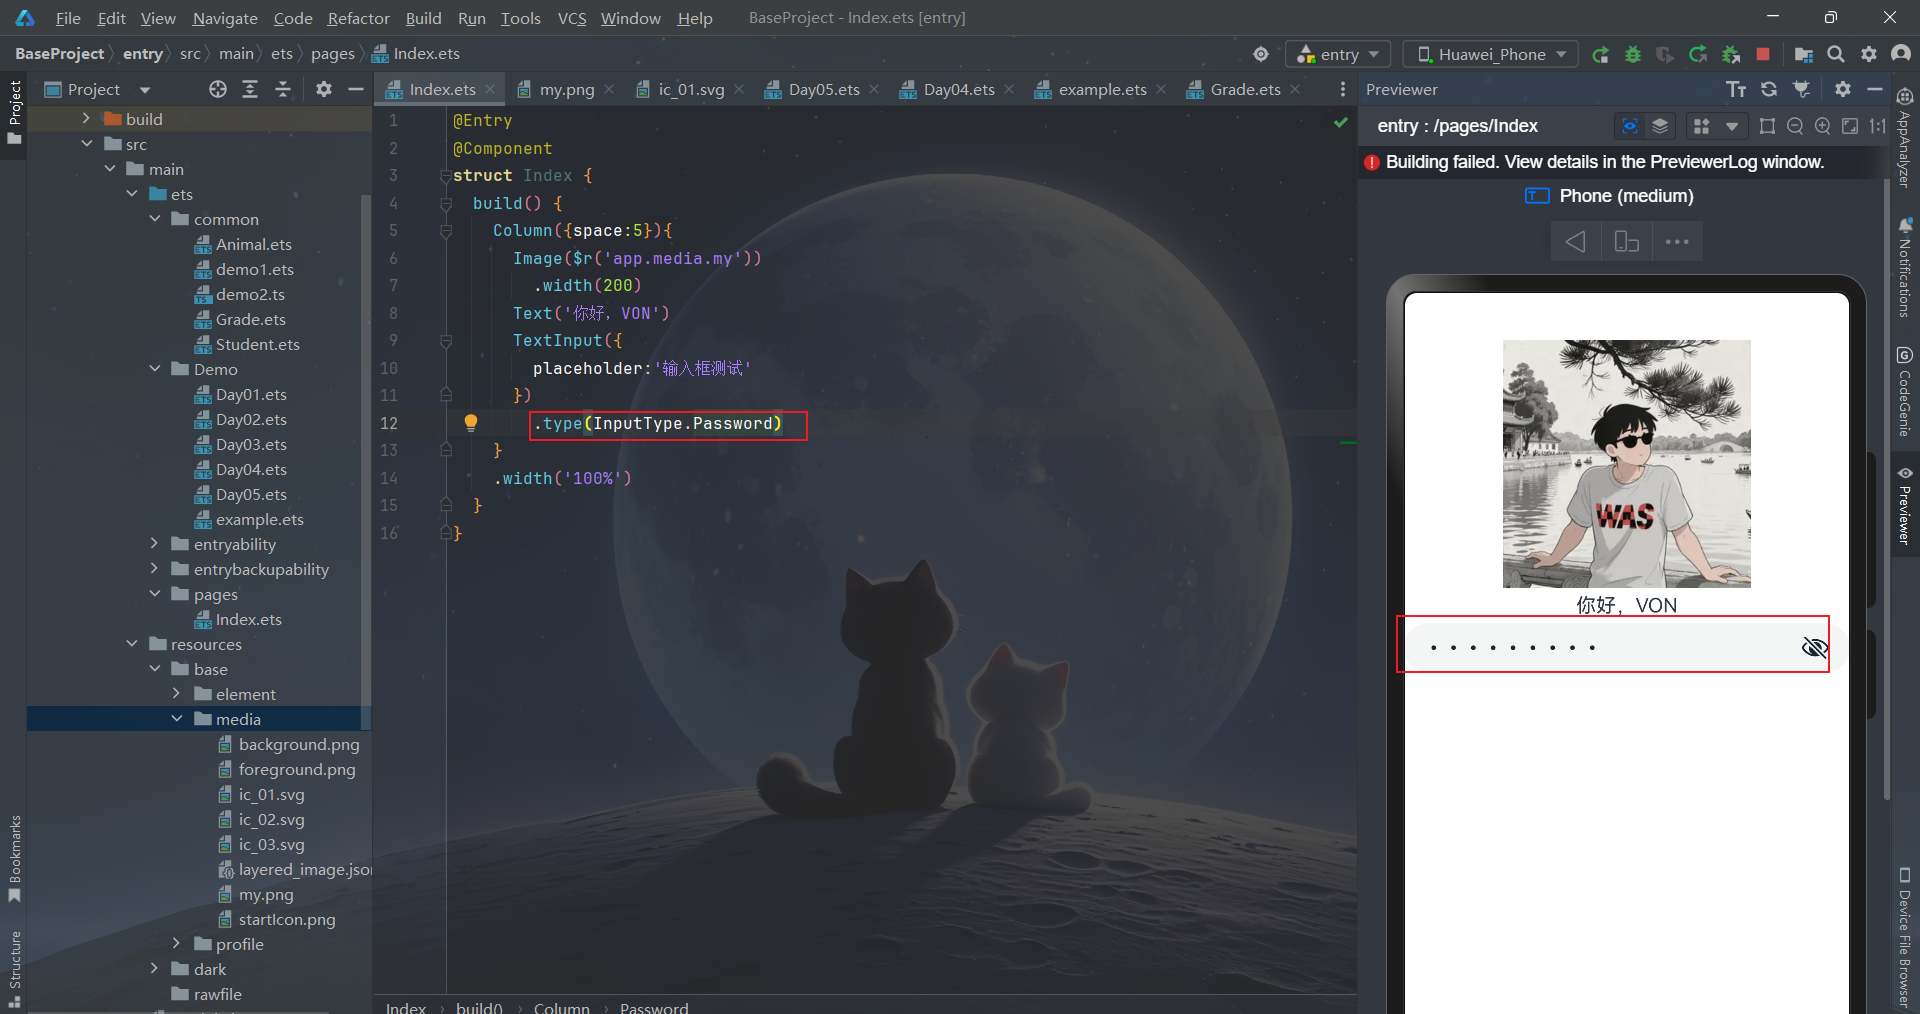Collapse the common folder
This screenshot has width=1920, height=1014.
tap(154, 219)
